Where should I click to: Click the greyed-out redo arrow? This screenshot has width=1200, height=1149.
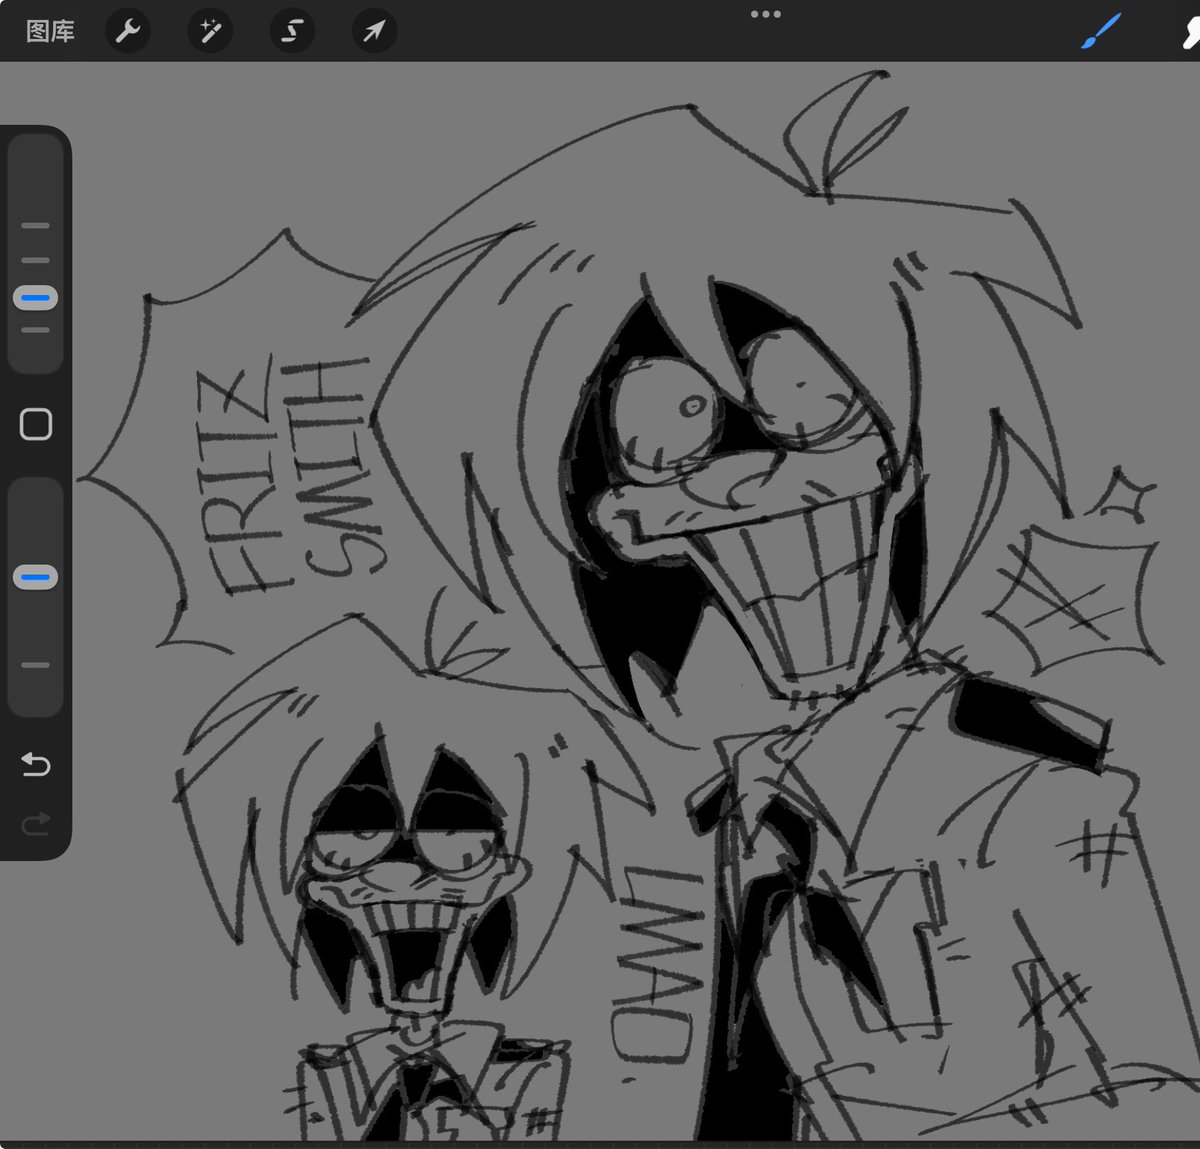[x=36, y=824]
